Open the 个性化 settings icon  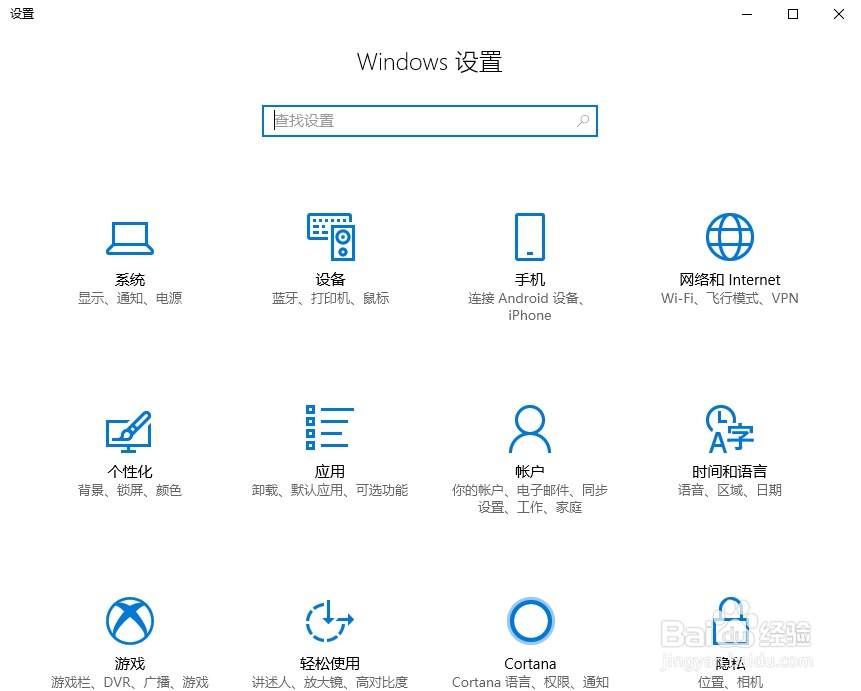(129, 430)
